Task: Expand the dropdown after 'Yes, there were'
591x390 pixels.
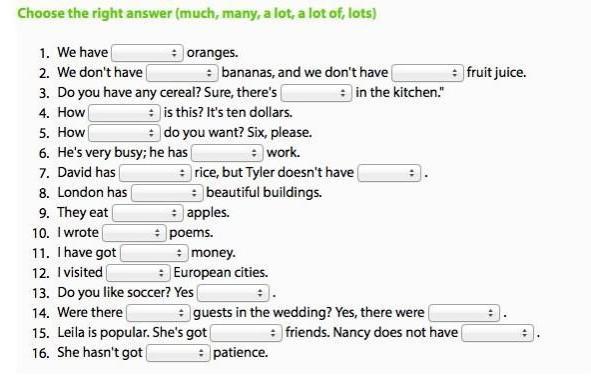Action: pyautogui.click(x=464, y=313)
